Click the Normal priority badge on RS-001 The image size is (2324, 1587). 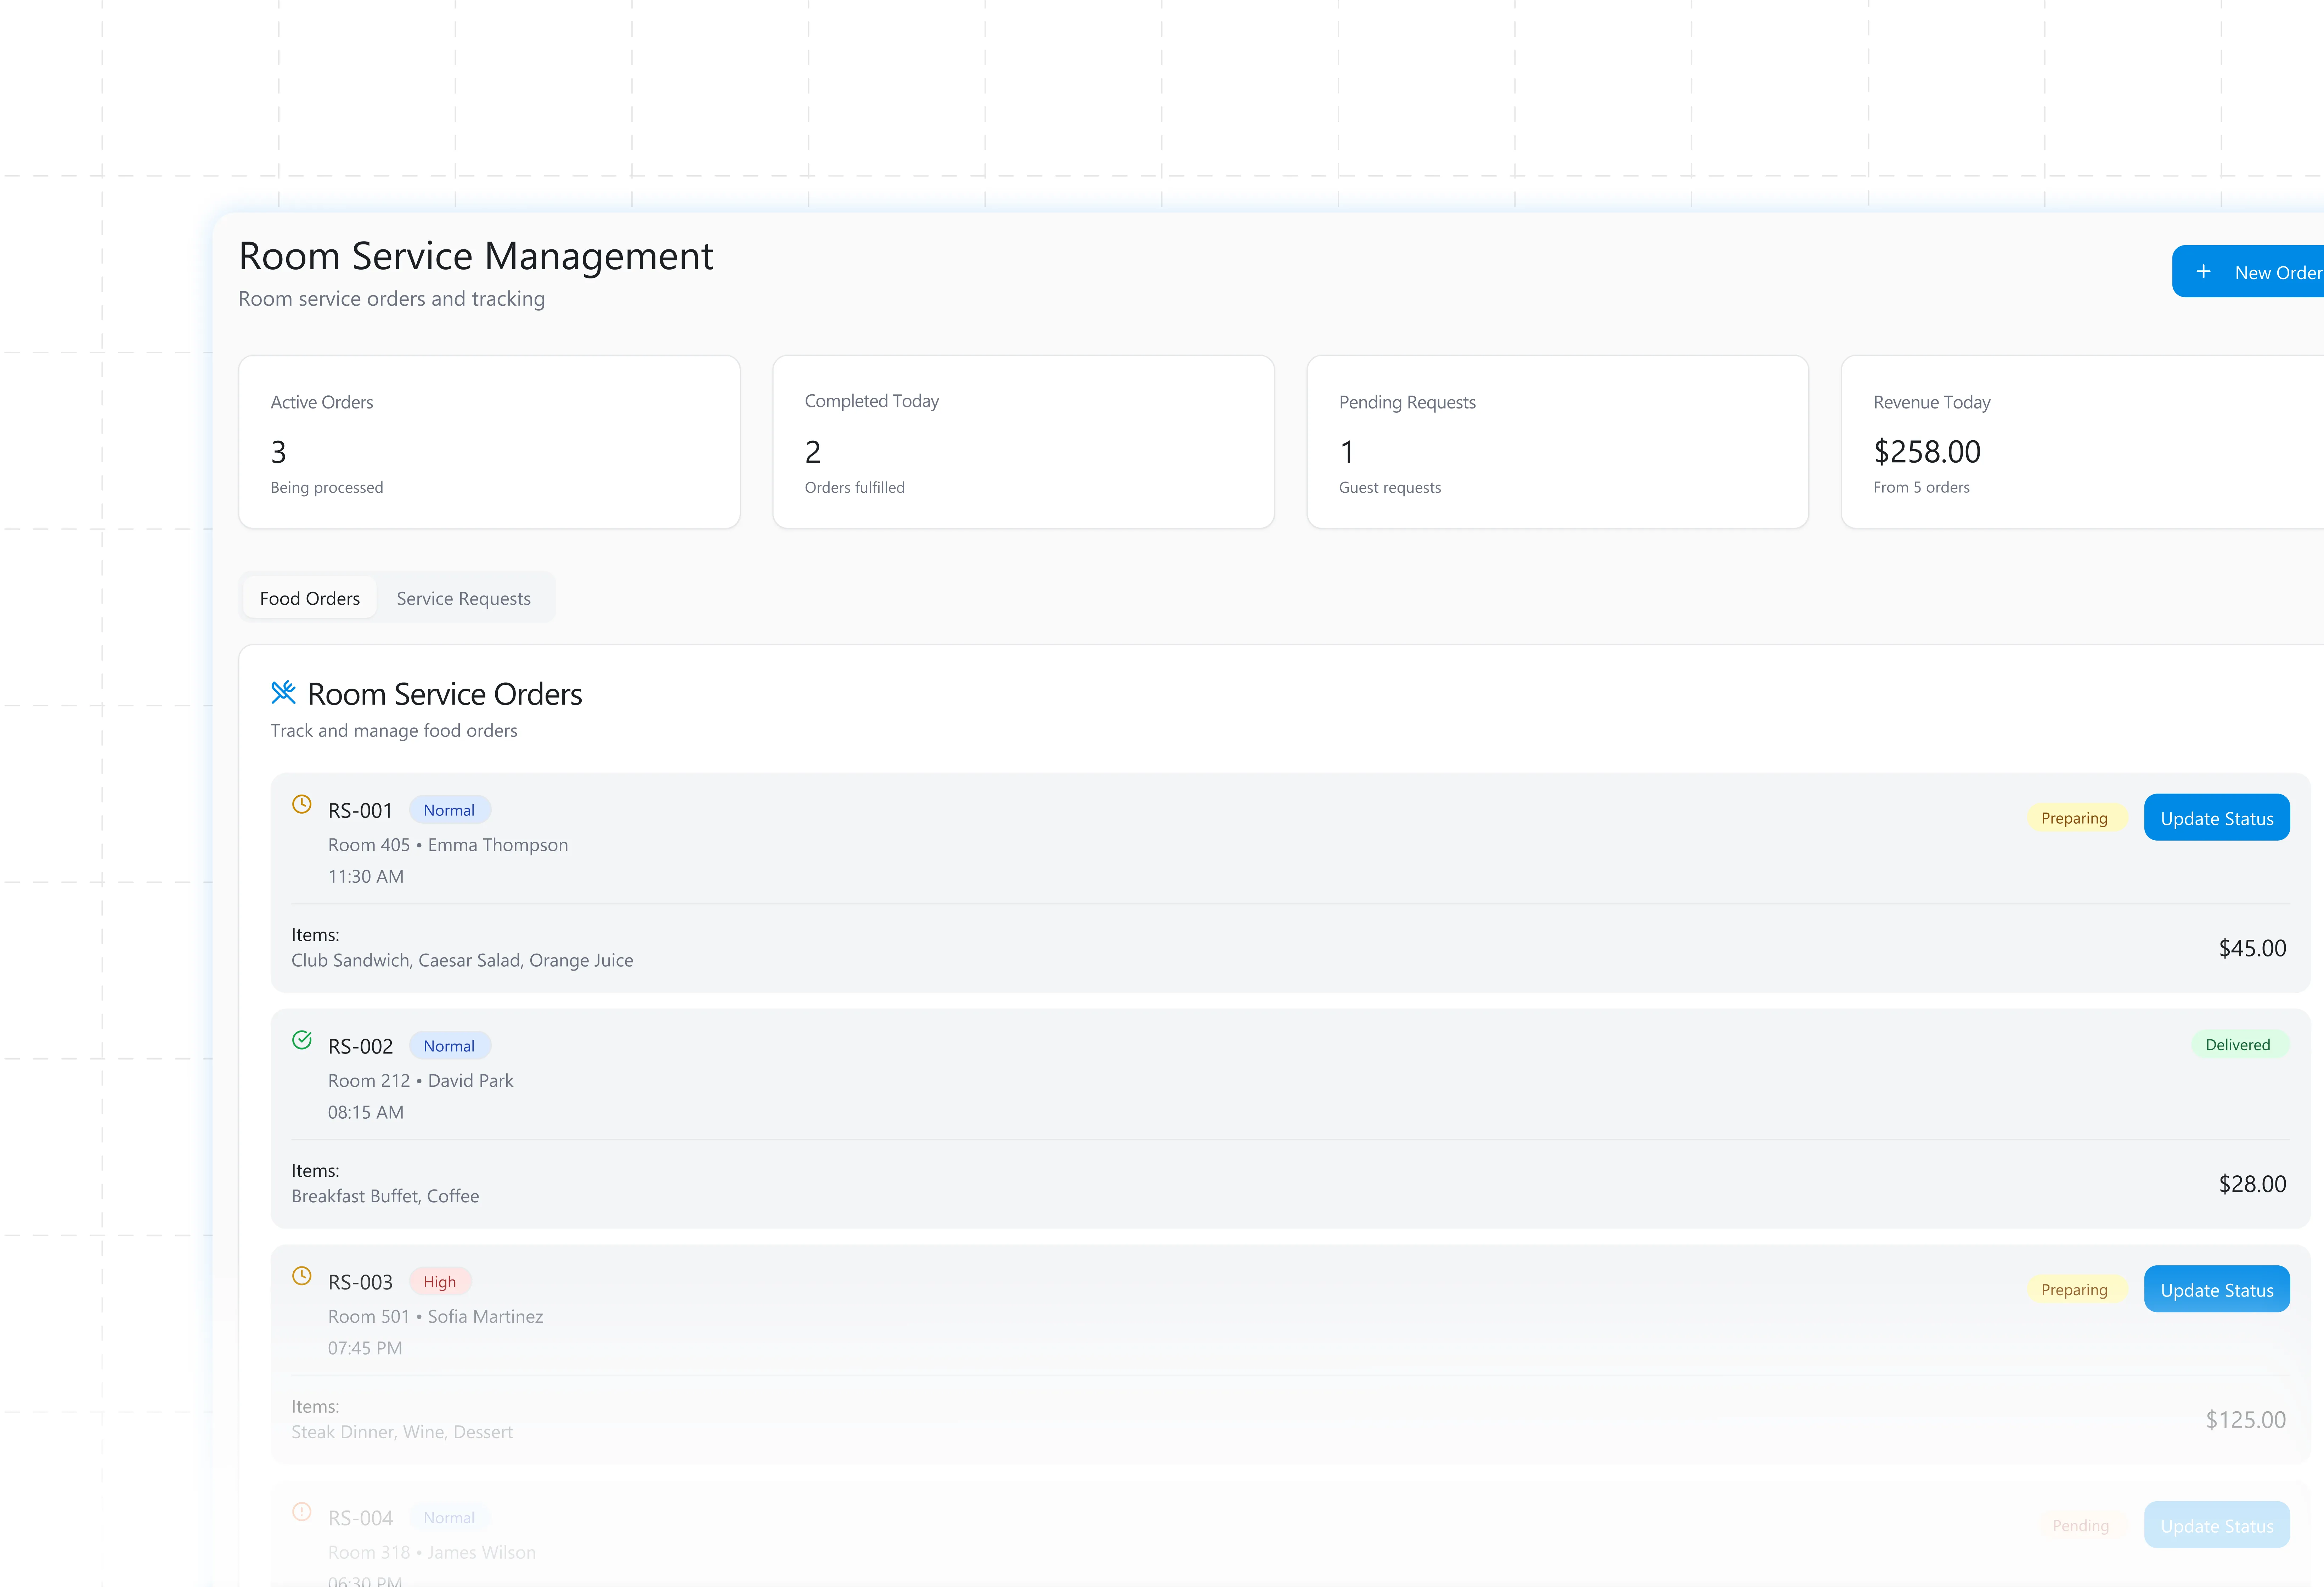[448, 810]
